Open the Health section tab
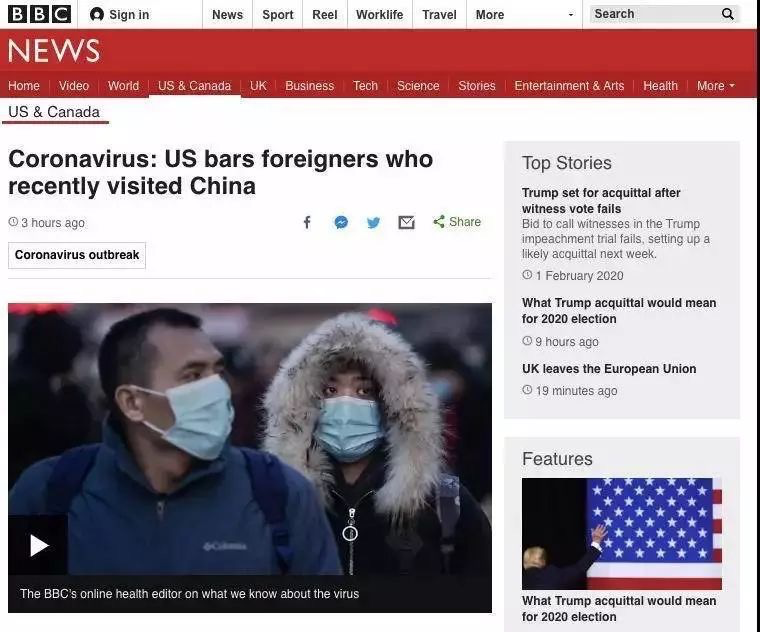The height and width of the screenshot is (632, 760). pos(660,86)
